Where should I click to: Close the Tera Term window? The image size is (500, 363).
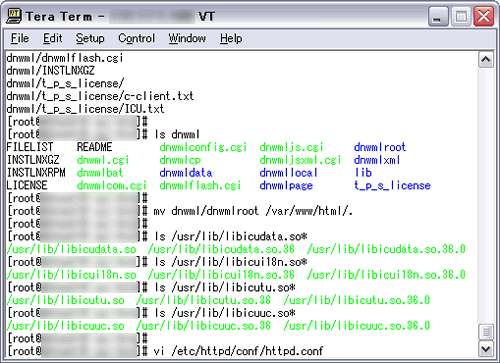pos(484,16)
